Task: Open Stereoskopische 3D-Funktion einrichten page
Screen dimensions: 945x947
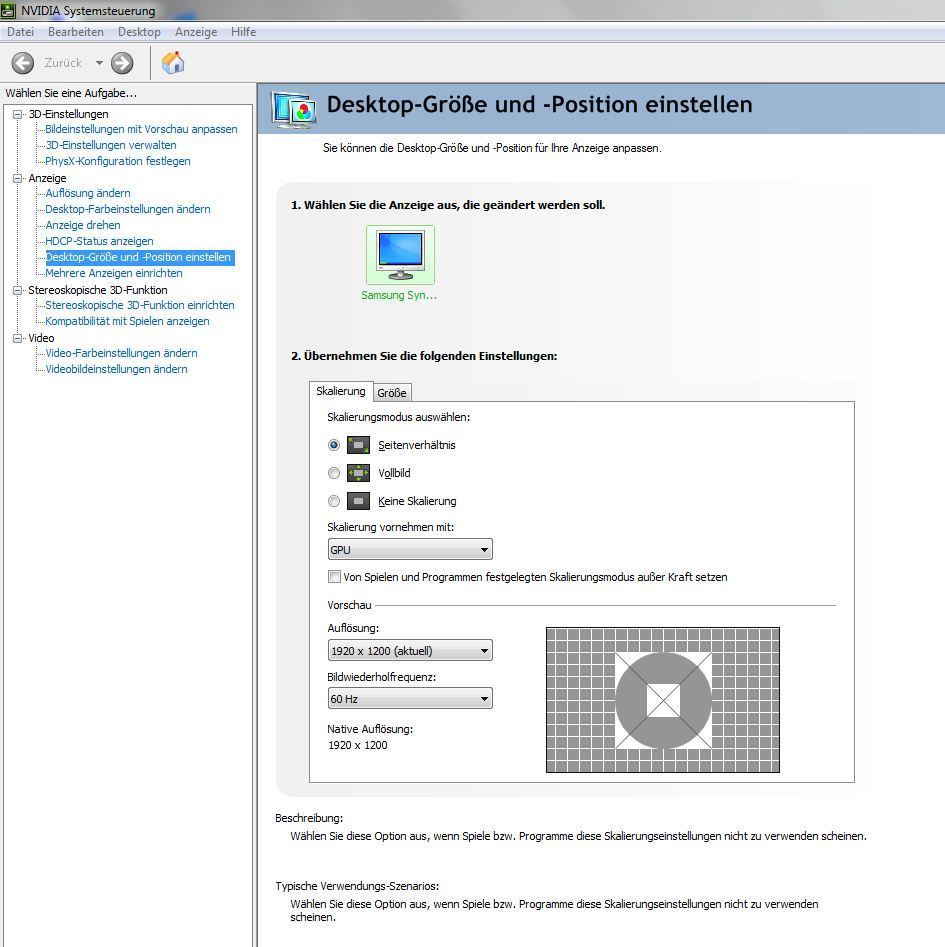Action: coord(140,305)
